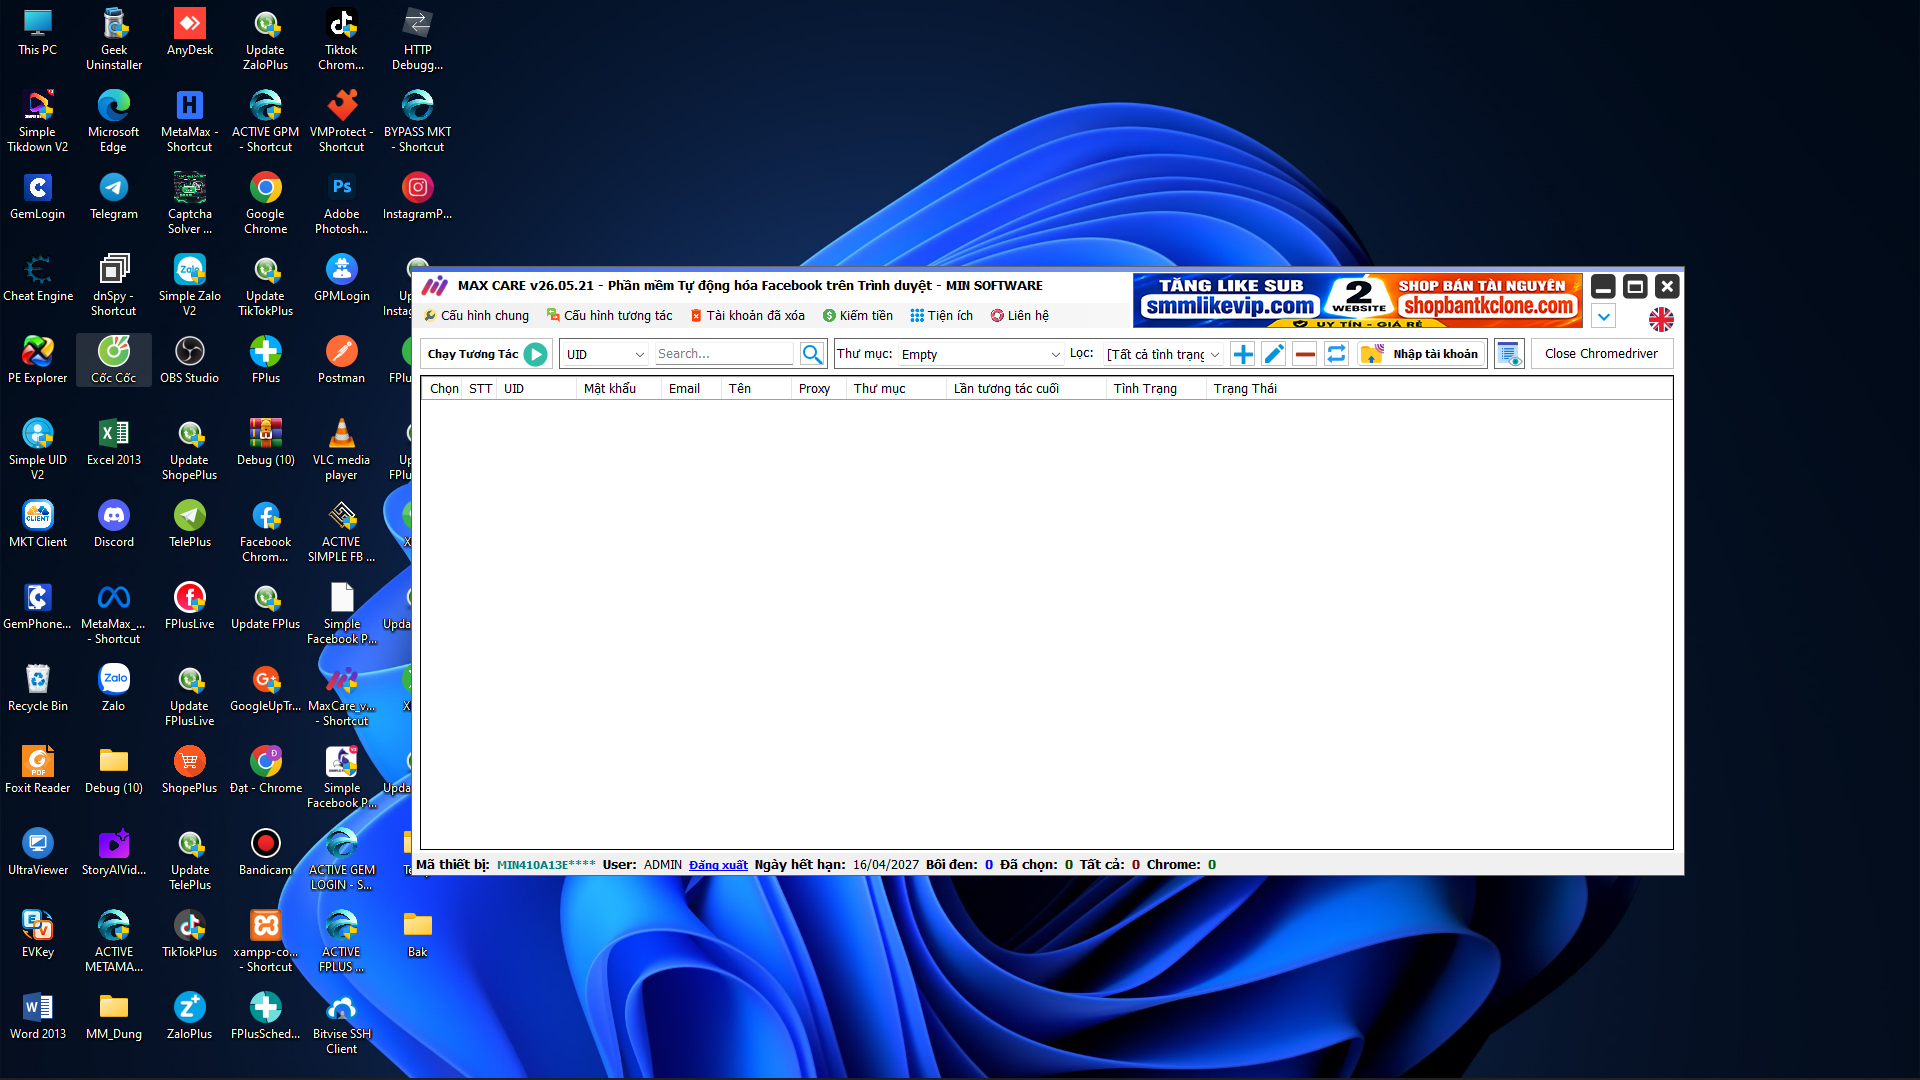This screenshot has width=1920, height=1080.
Task: Open Google Chrome desktop icon
Action: (266, 203)
